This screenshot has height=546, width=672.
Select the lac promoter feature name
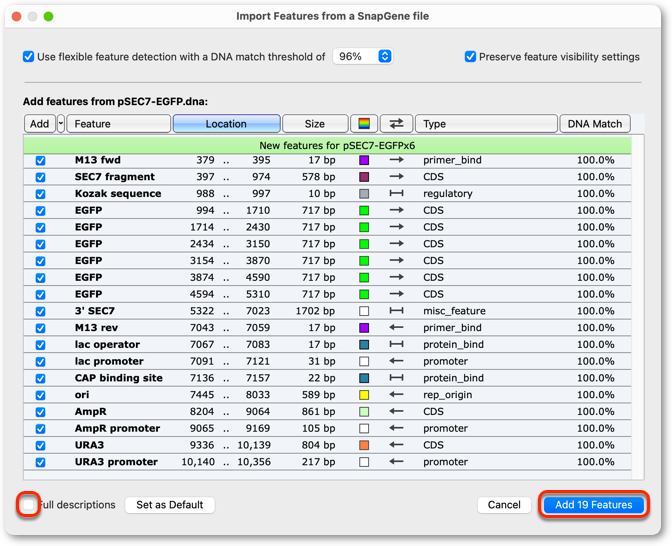click(x=109, y=361)
